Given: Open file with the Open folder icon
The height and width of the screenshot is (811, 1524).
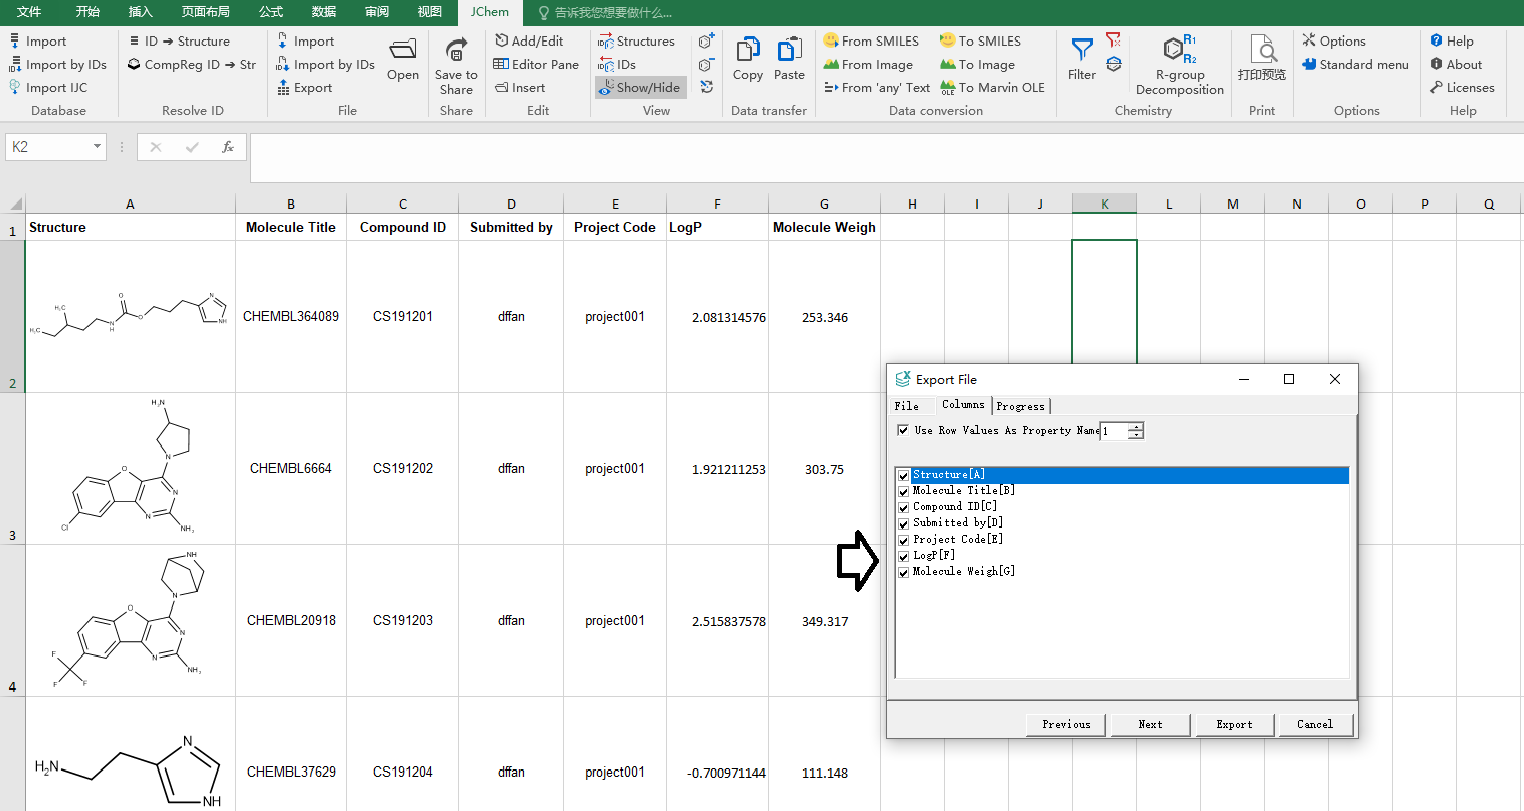Looking at the screenshot, I should point(403,49).
